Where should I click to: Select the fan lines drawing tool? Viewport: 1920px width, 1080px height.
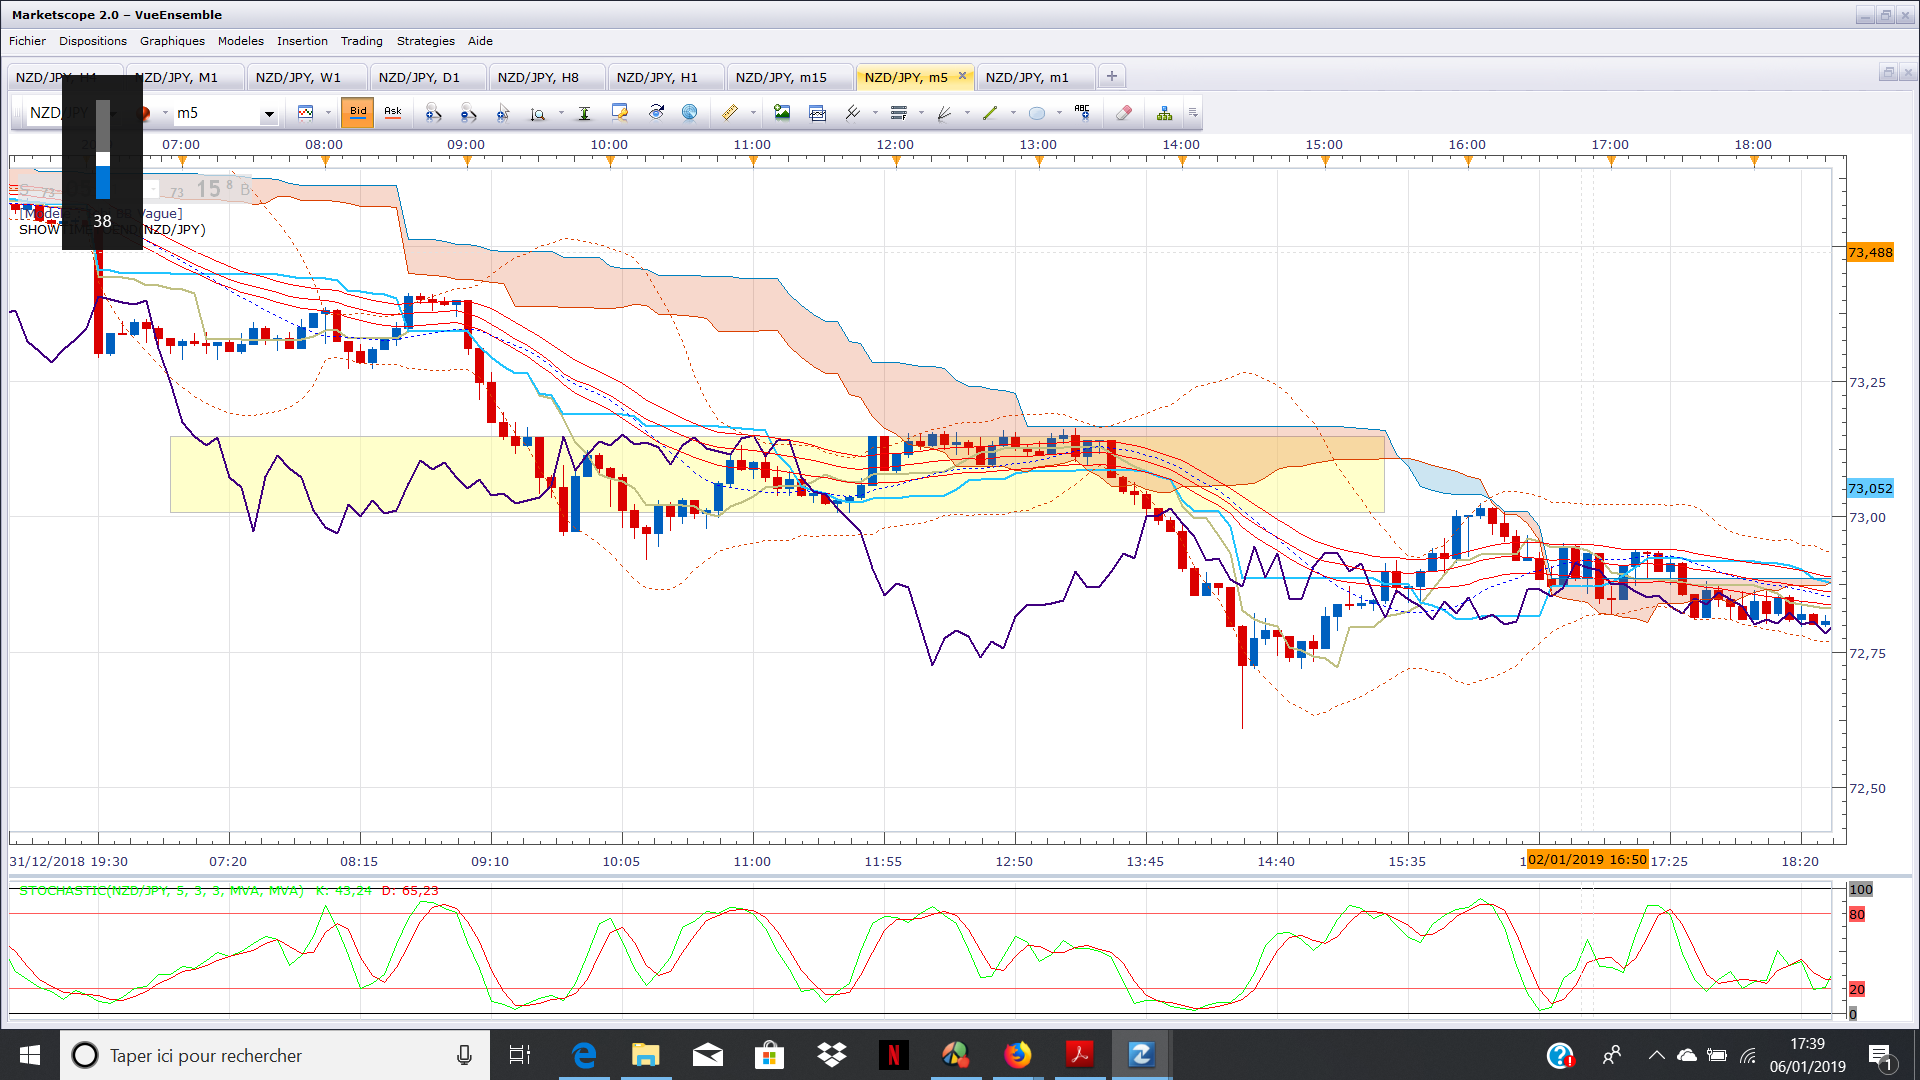point(944,113)
